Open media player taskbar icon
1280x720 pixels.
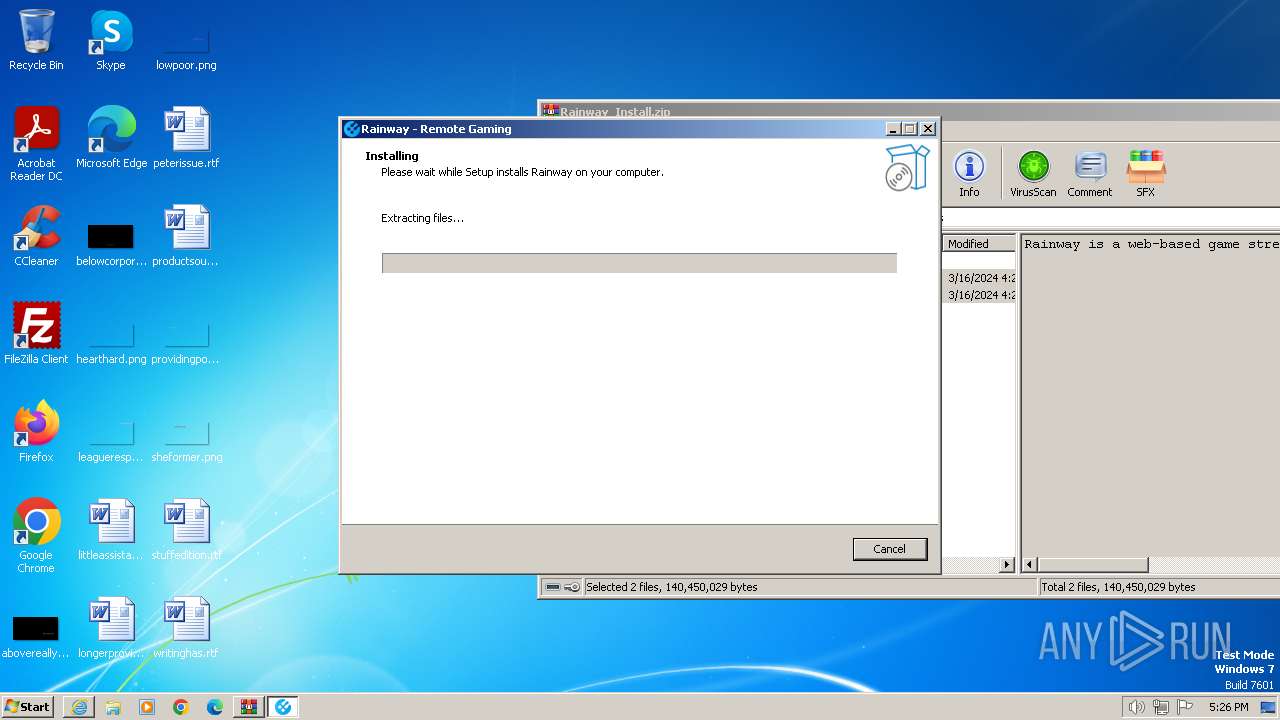point(147,707)
